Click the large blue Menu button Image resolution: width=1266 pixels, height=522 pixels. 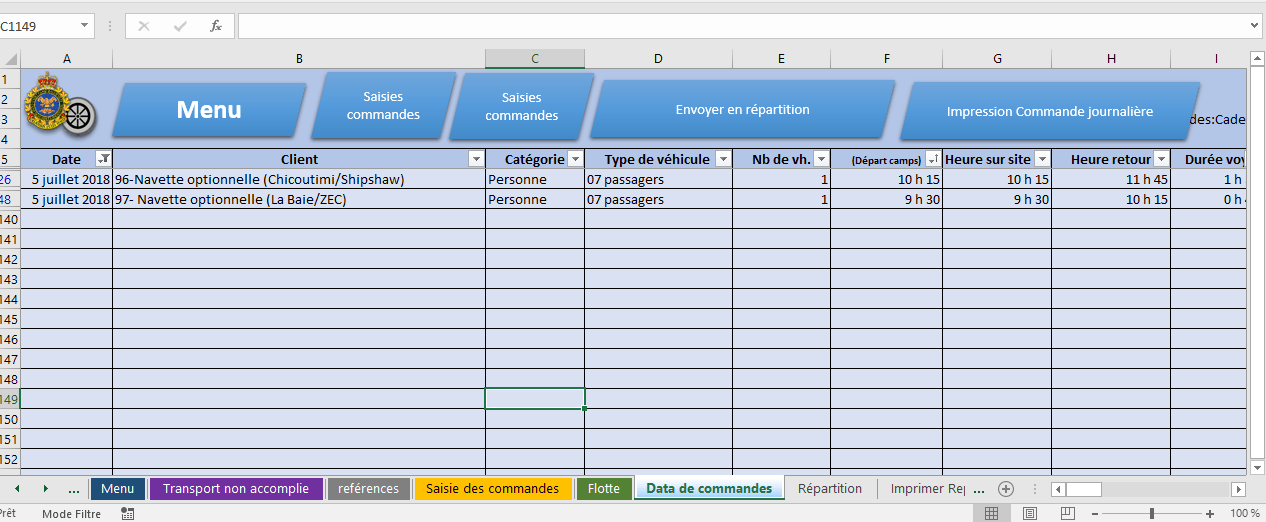[x=209, y=109]
